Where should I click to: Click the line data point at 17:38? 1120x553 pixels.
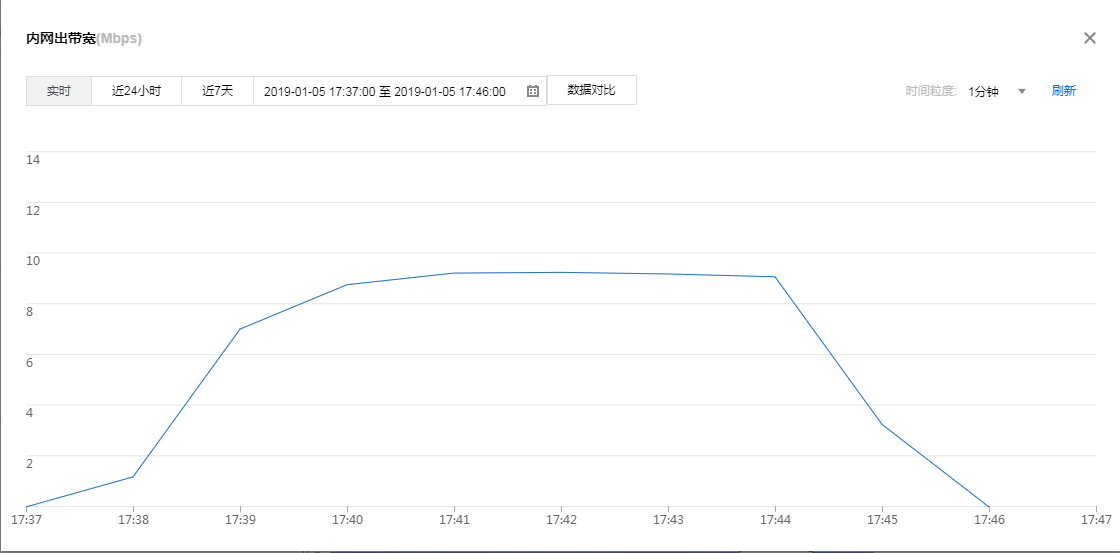coord(133,476)
